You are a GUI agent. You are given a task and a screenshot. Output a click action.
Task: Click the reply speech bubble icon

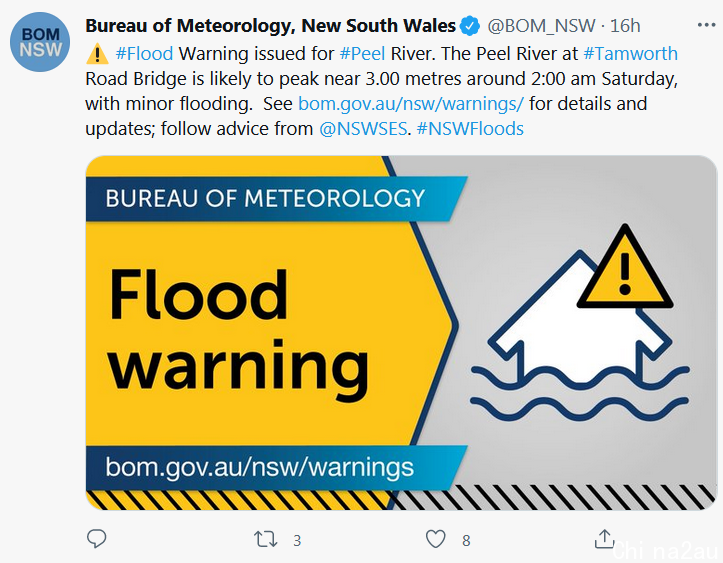(x=96, y=539)
